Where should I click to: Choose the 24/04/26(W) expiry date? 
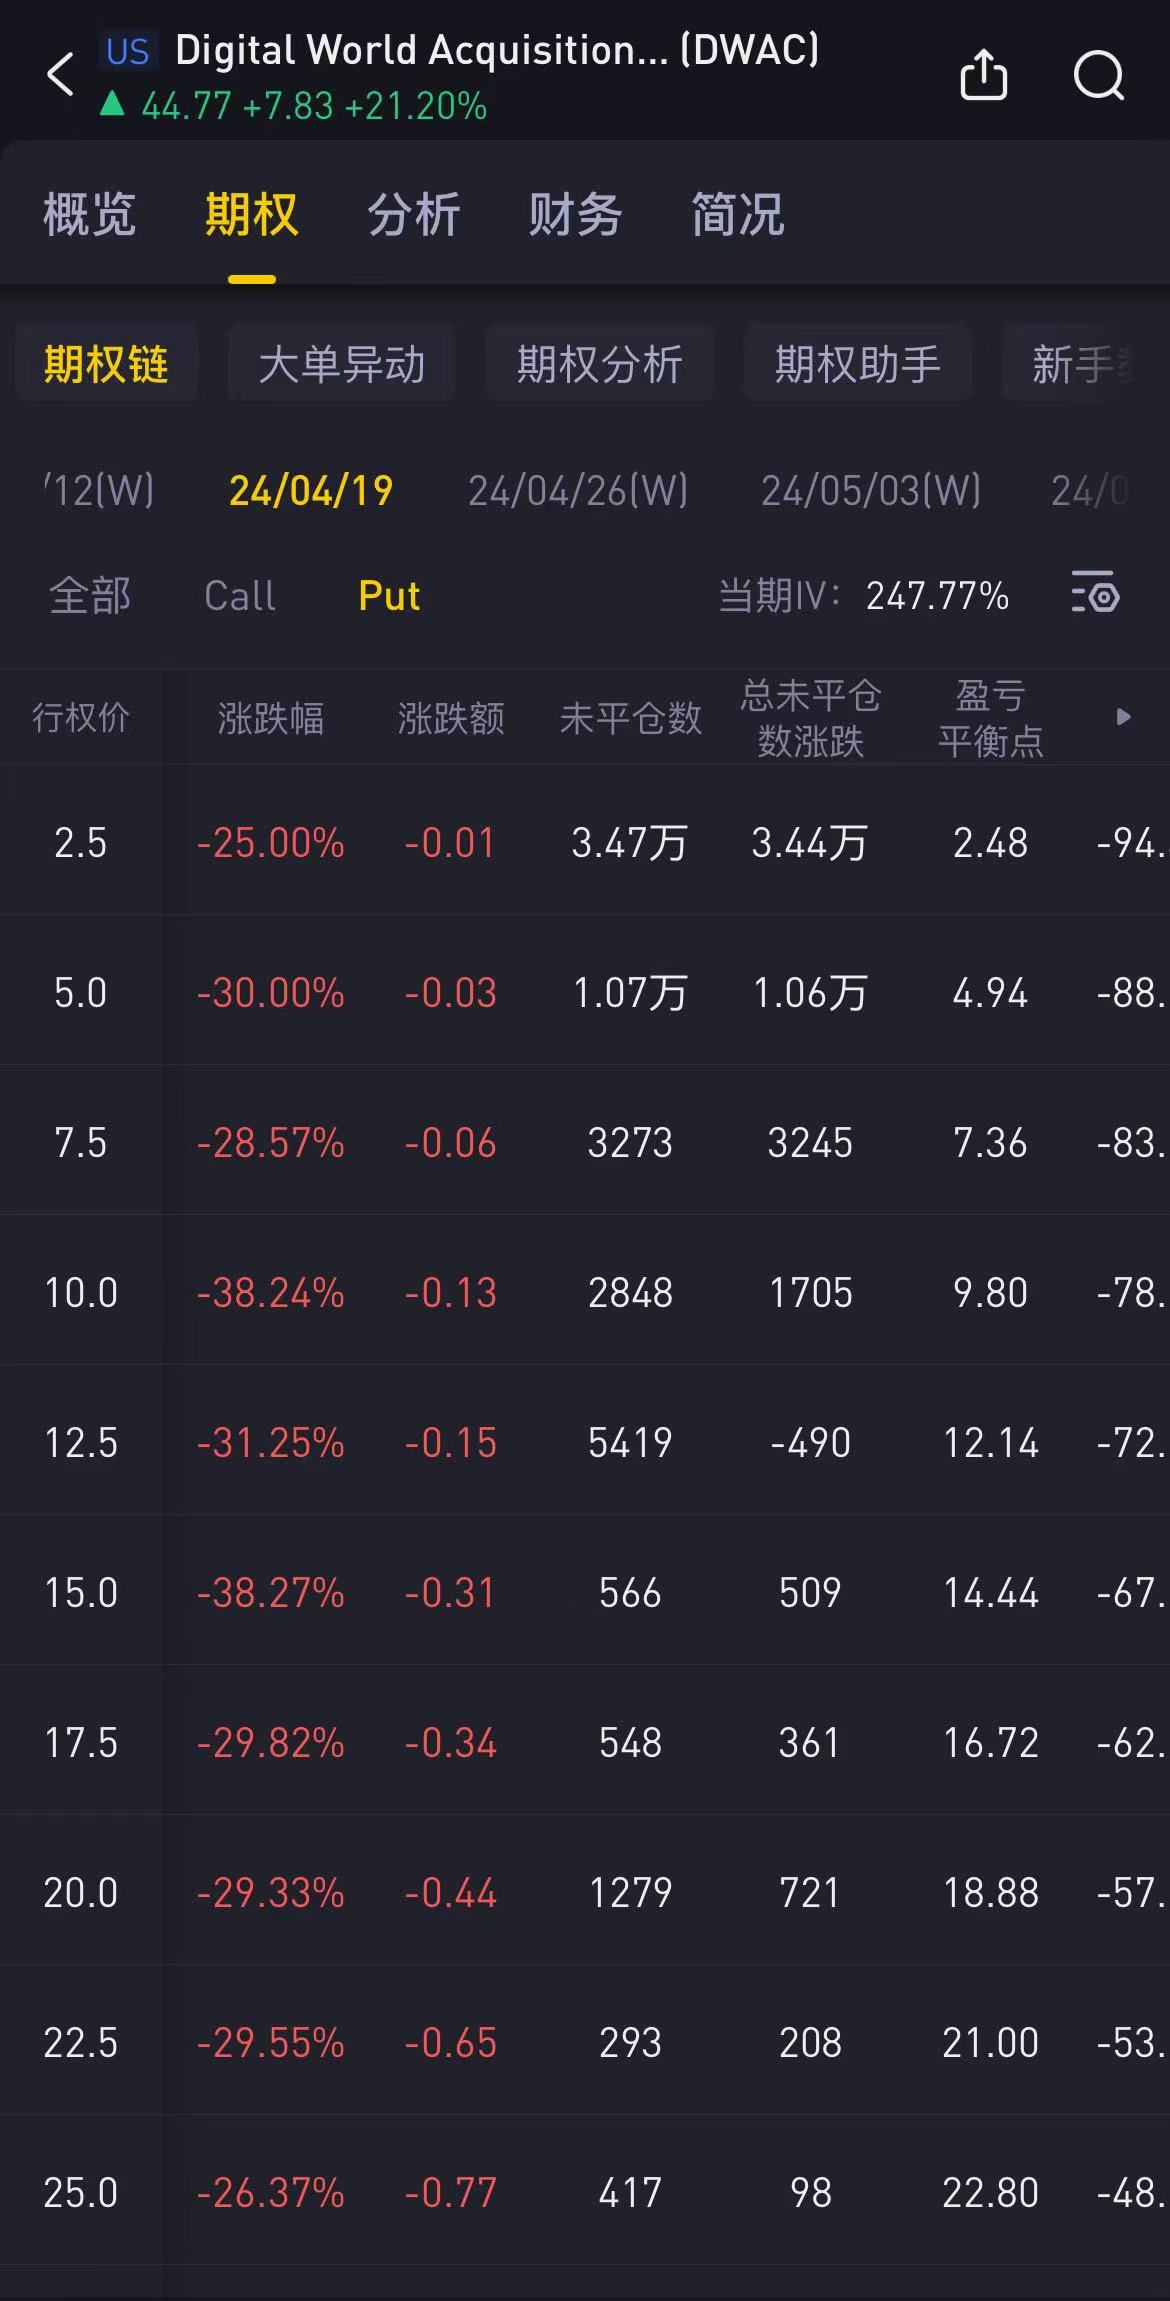tap(578, 490)
